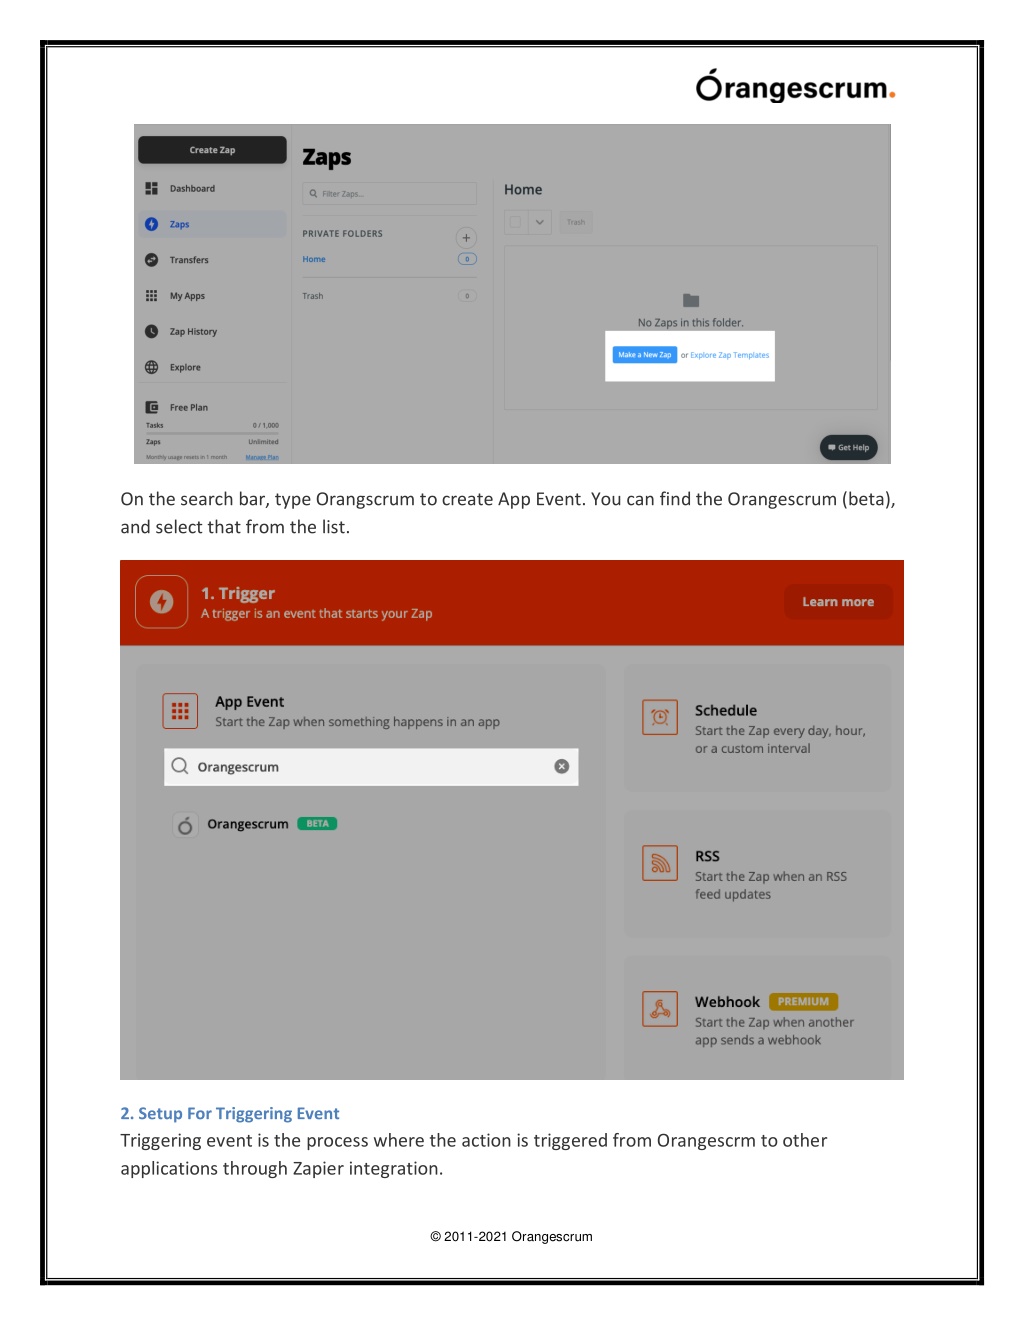Tick the select-all checkbox in Home
This screenshot has height=1325, width=1024.
(x=516, y=222)
